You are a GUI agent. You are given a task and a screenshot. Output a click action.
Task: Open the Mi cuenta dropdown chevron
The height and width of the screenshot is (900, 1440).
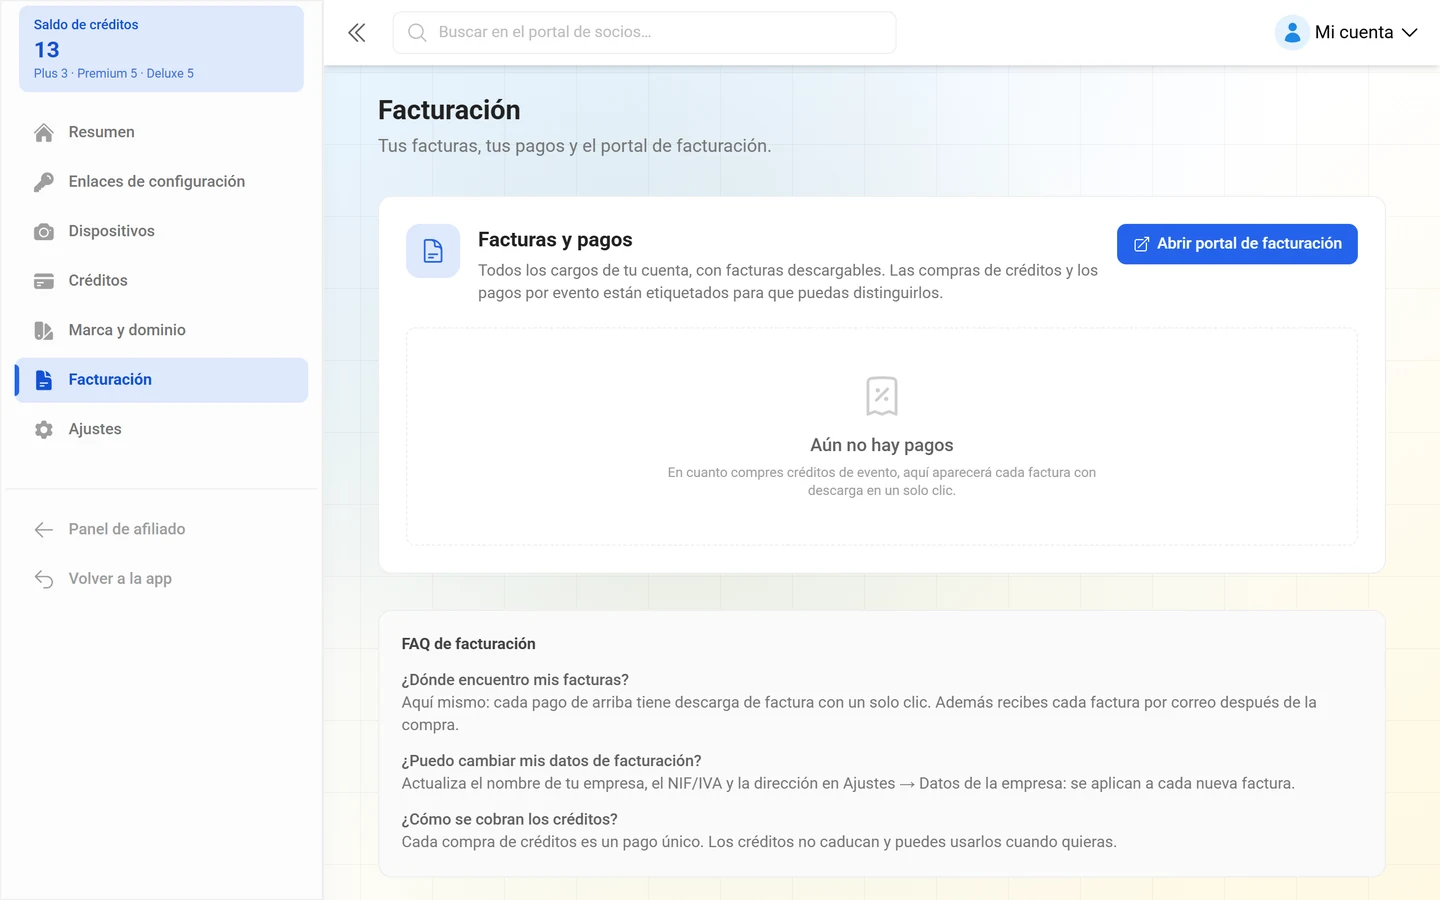[1410, 33]
